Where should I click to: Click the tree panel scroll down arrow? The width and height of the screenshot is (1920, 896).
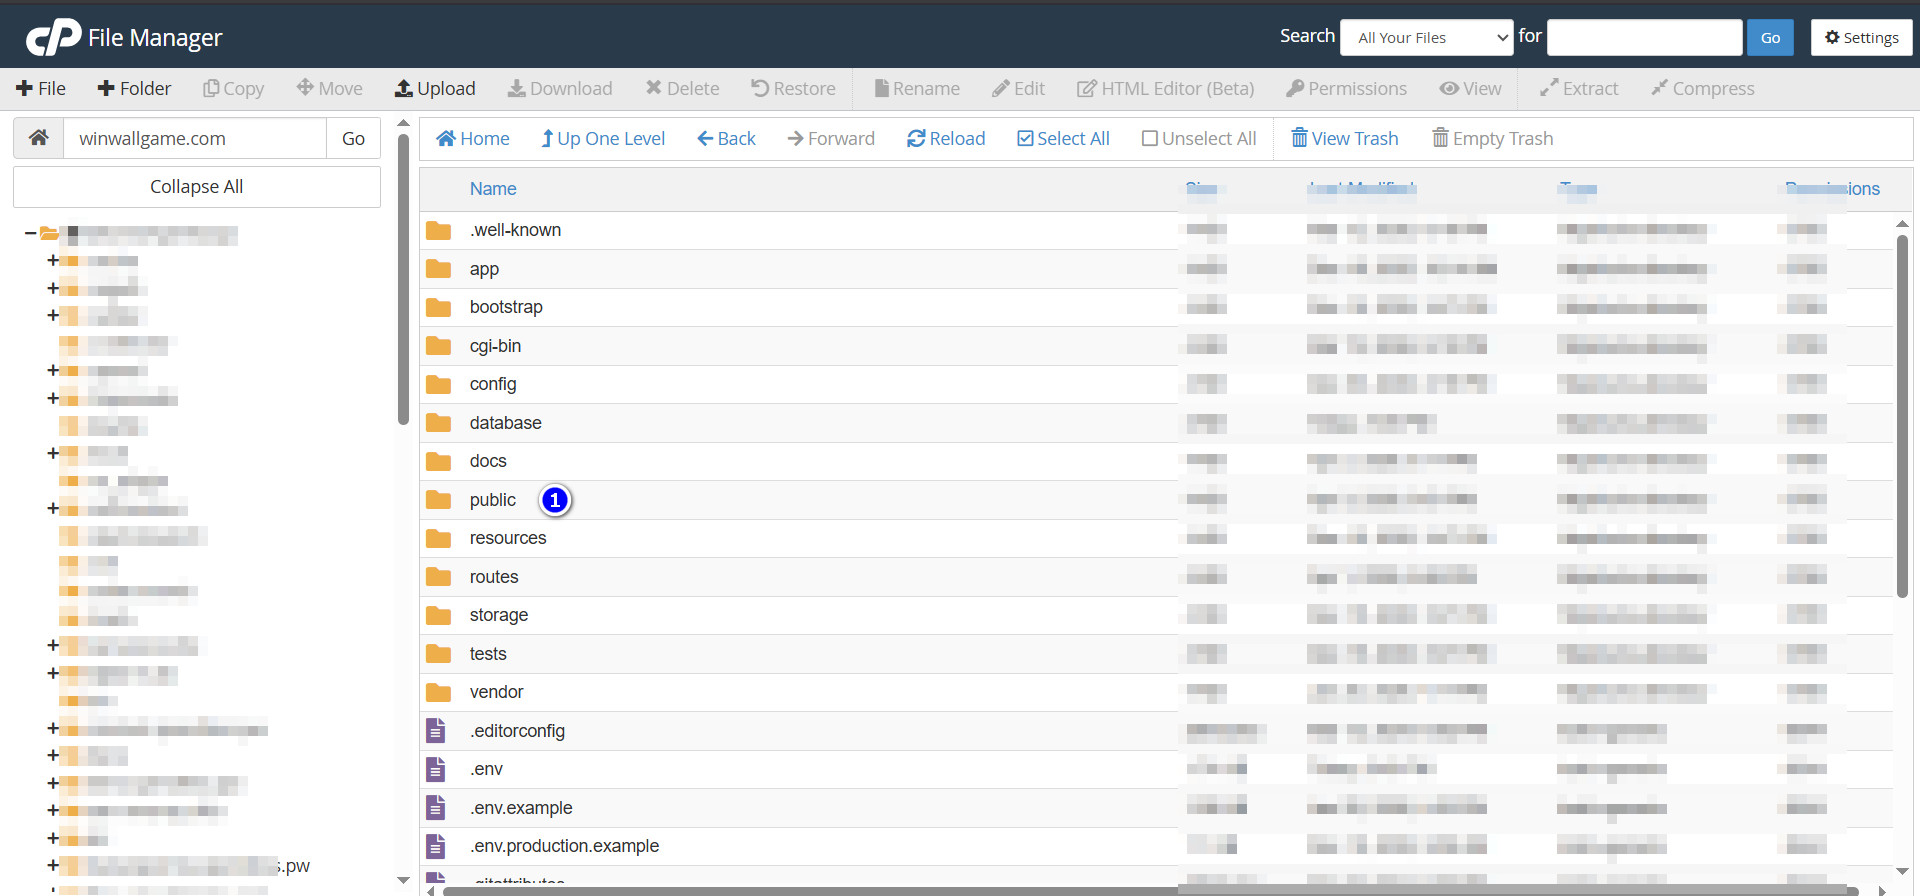click(403, 880)
